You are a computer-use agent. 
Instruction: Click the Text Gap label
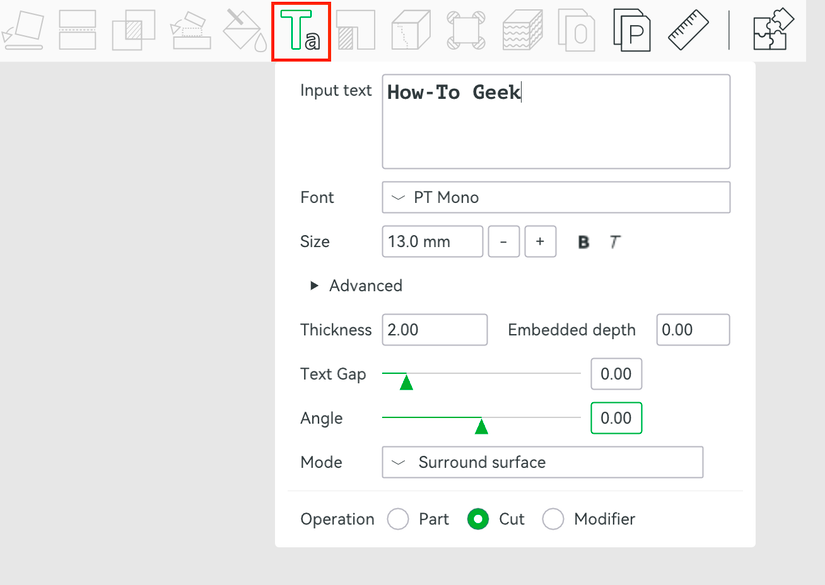(333, 374)
